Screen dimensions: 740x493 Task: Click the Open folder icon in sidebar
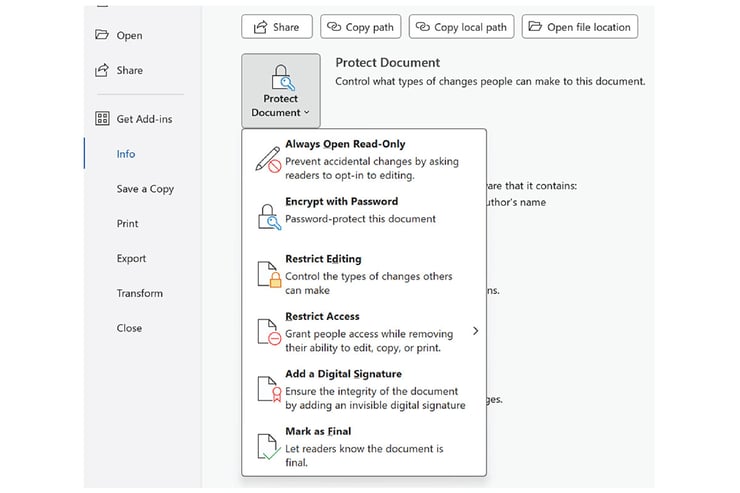coord(102,35)
